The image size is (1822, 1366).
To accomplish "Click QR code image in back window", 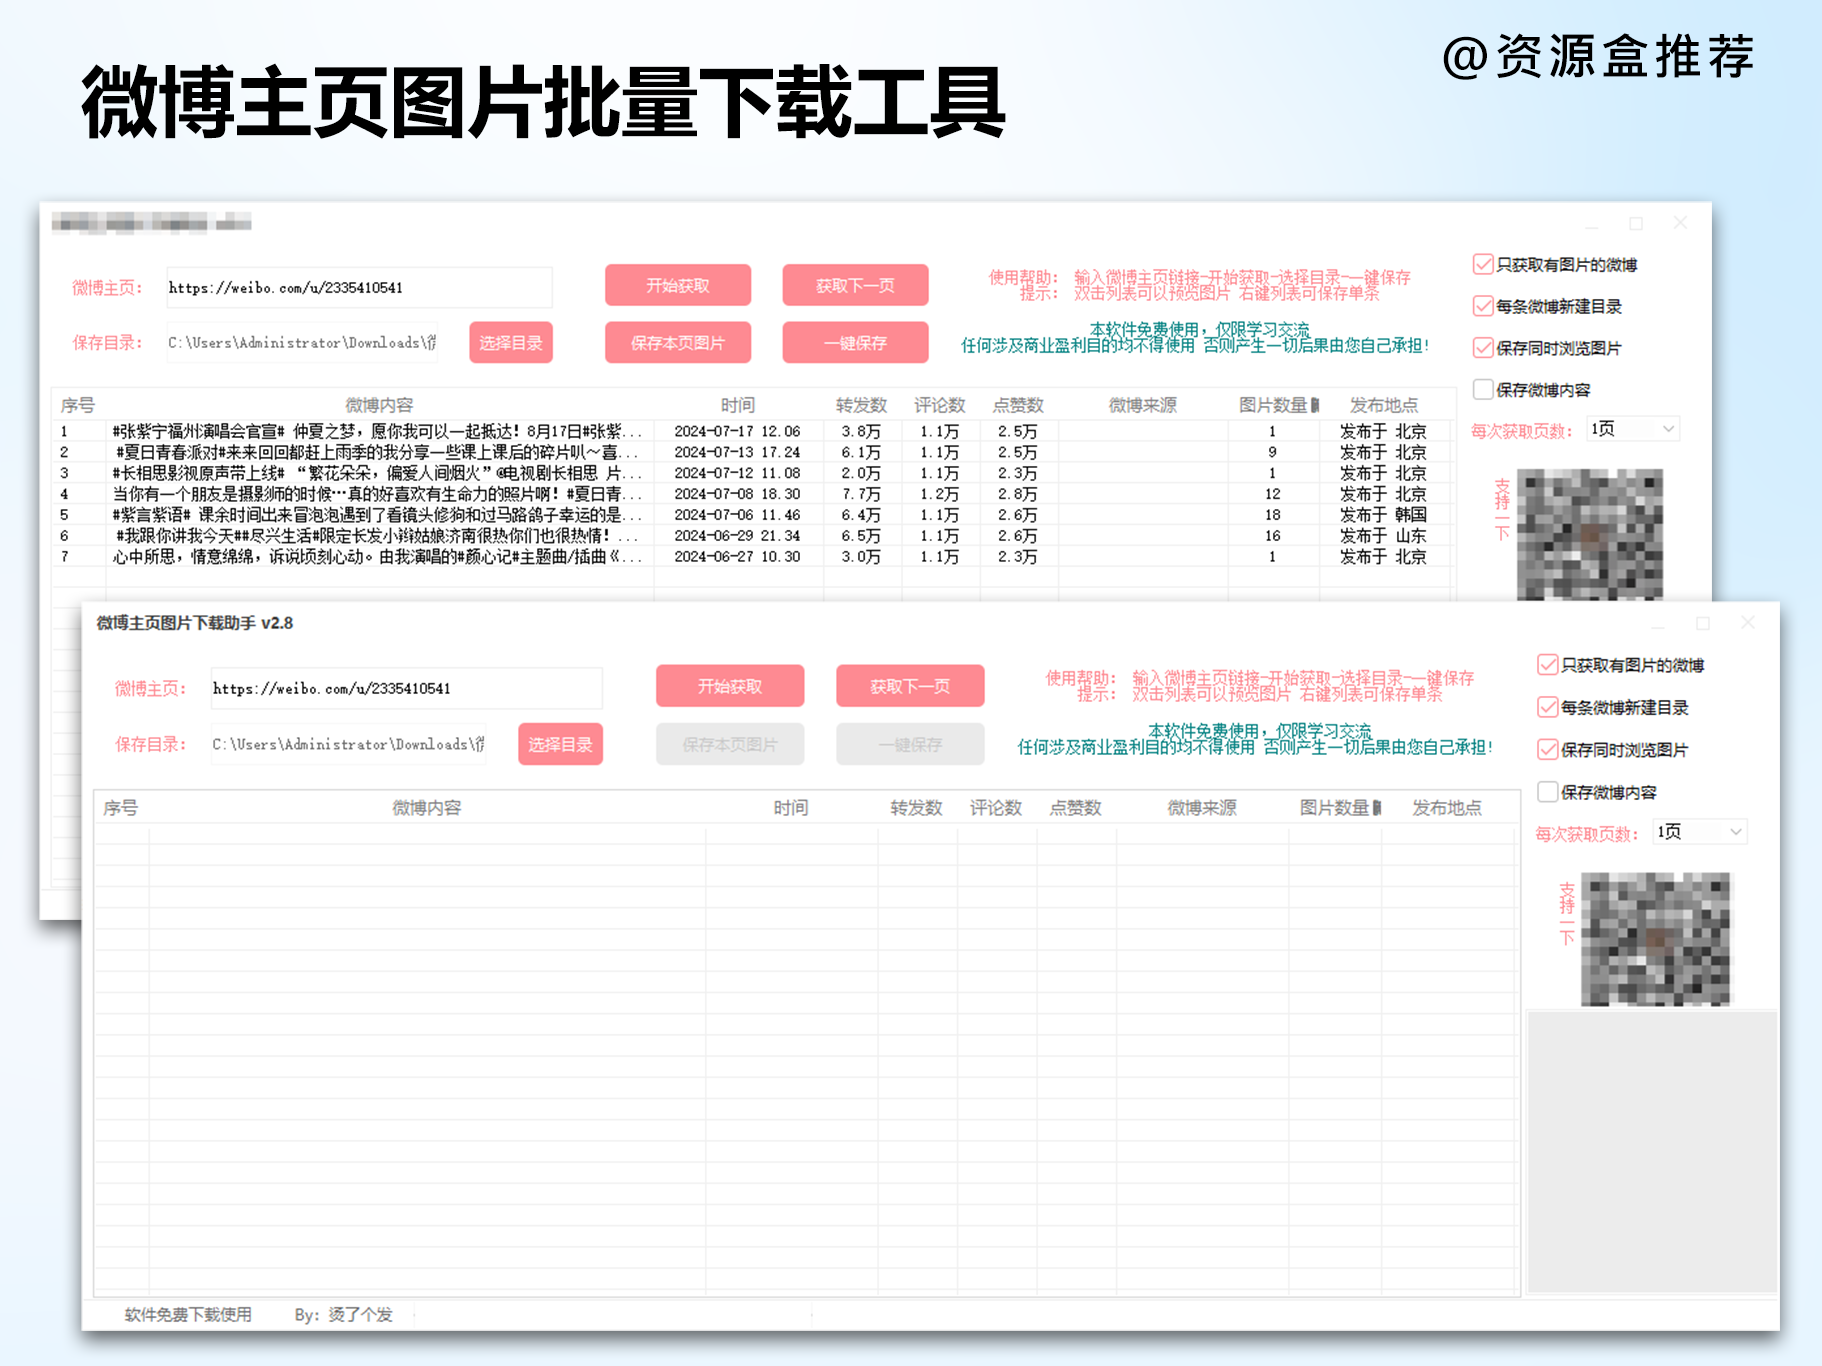I will pyautogui.click(x=1589, y=534).
